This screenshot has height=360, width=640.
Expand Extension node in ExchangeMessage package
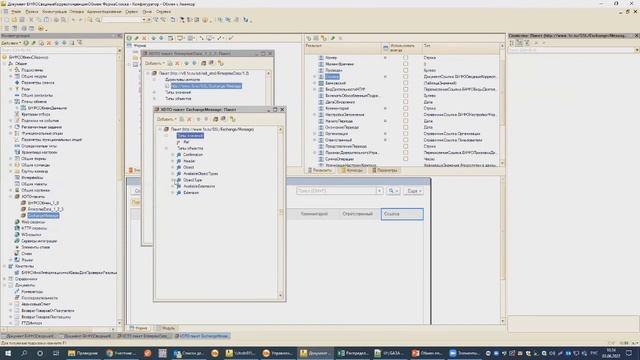[173, 192]
